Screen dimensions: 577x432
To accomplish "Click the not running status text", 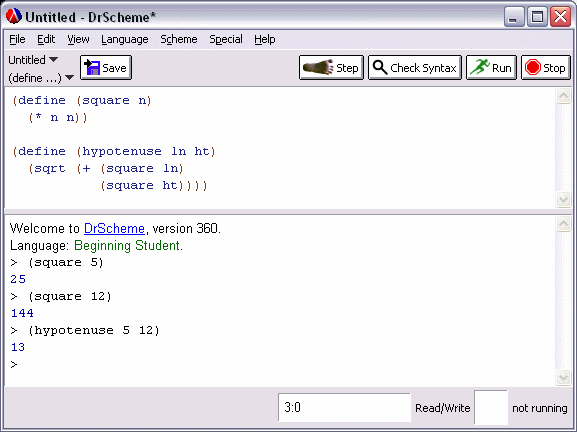I will click(x=540, y=408).
